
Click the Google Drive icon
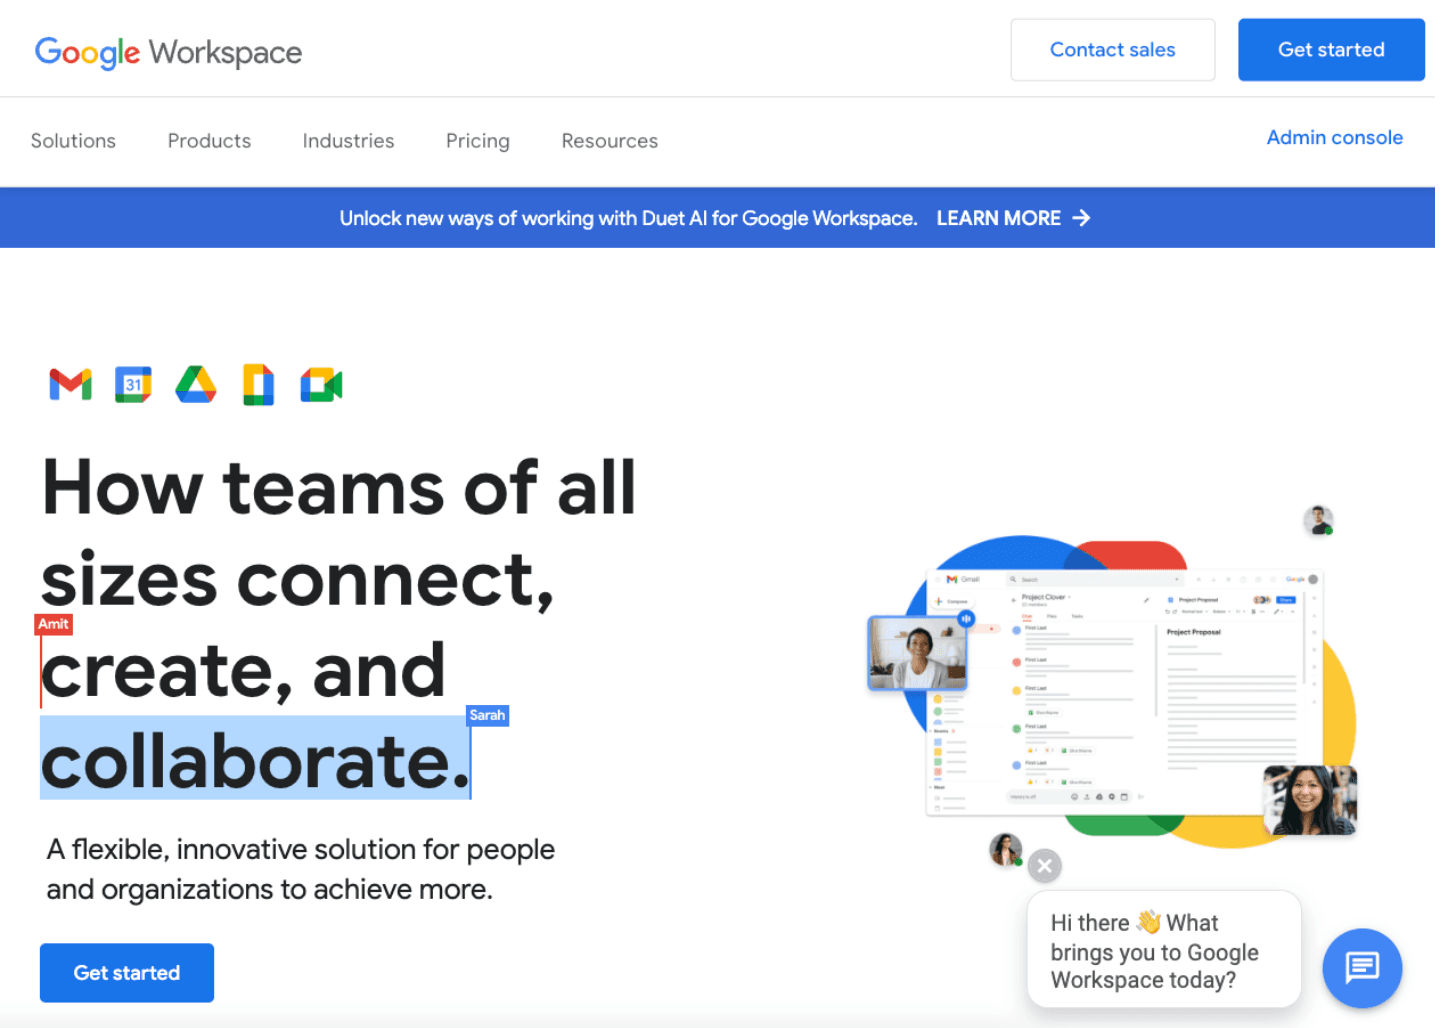[196, 384]
